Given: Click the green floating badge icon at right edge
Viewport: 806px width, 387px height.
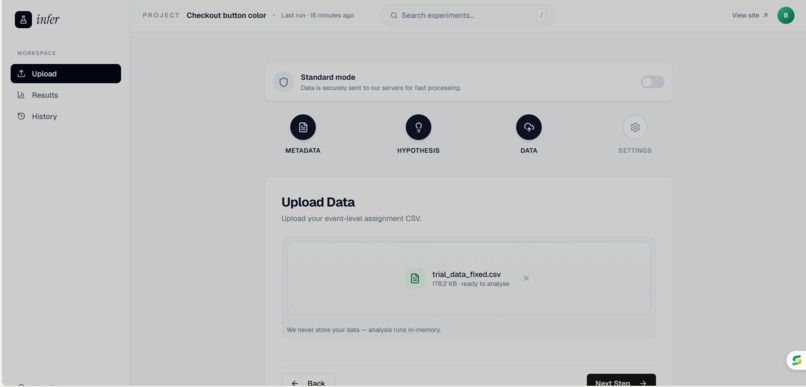Looking at the screenshot, I should 796,360.
